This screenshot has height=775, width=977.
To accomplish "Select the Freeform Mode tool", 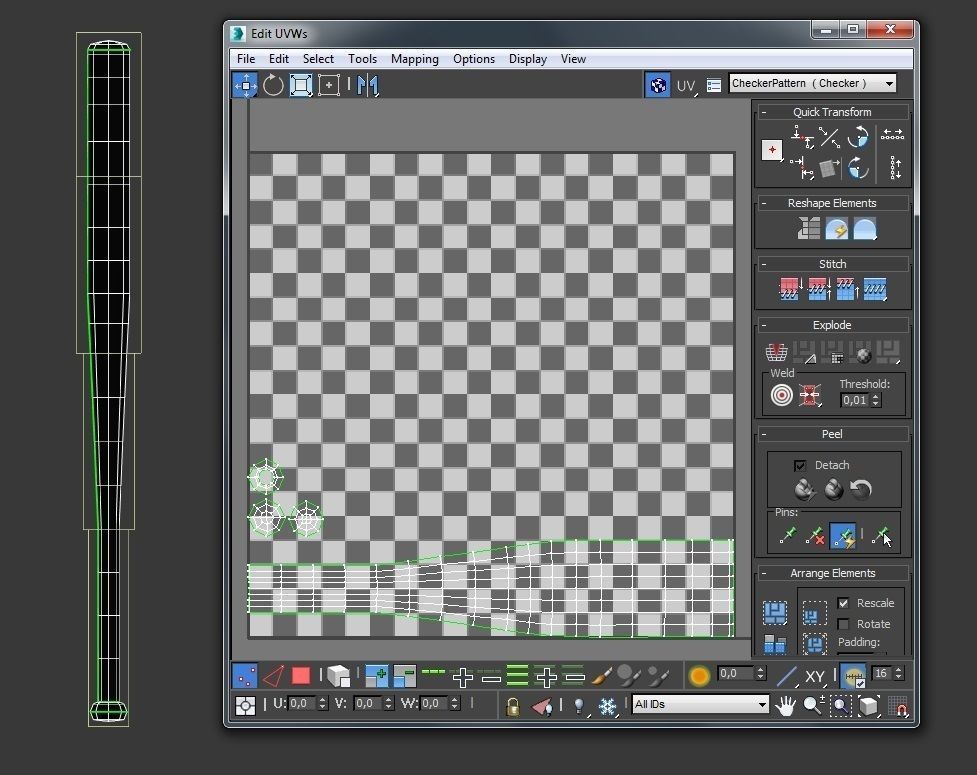I will [x=328, y=85].
